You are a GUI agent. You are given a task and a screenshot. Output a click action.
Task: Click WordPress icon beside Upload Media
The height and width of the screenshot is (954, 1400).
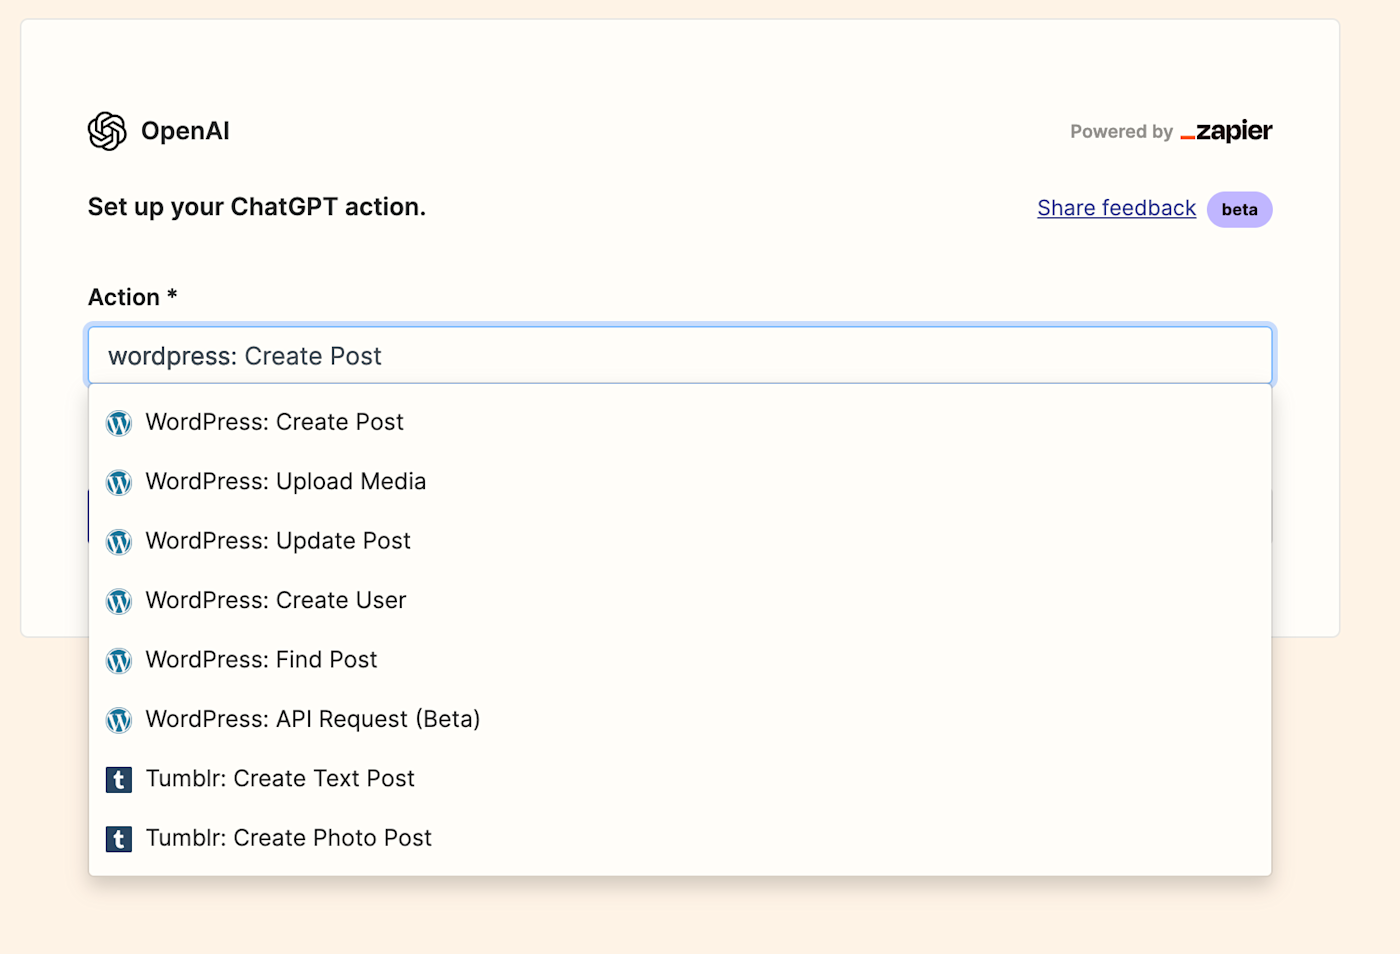[119, 483]
